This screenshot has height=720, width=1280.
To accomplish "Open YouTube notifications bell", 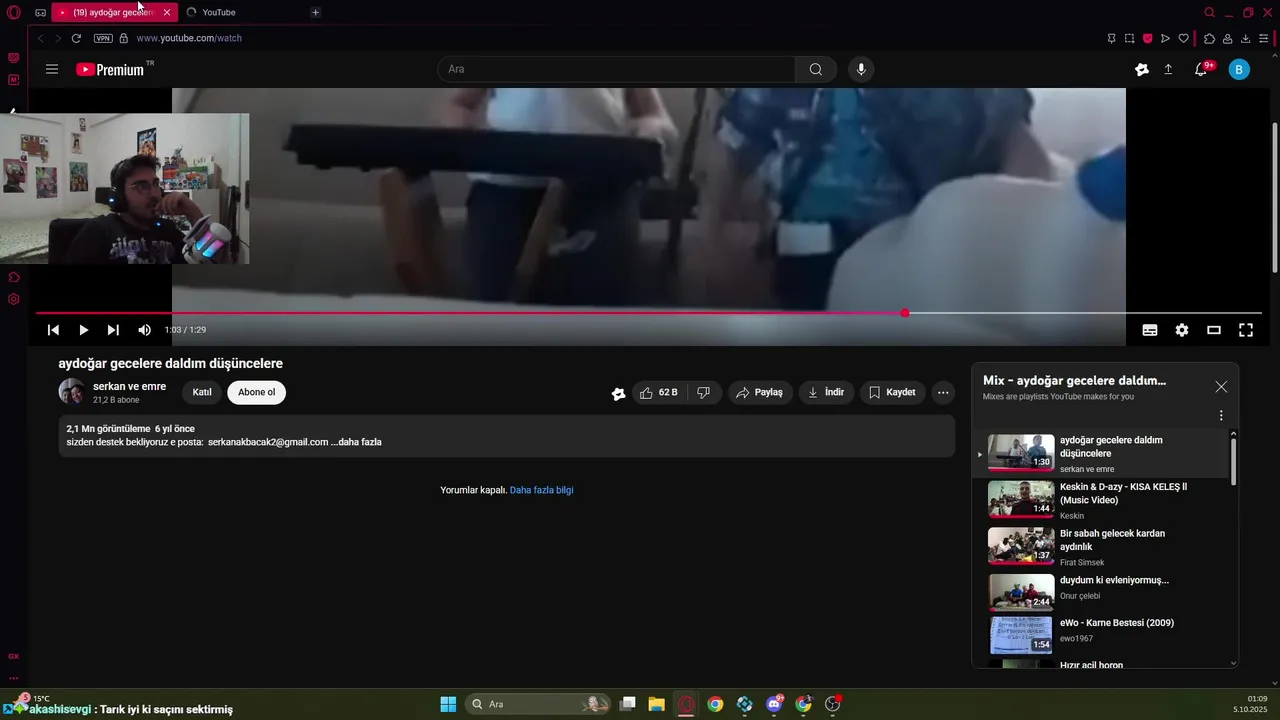I will (x=1201, y=69).
